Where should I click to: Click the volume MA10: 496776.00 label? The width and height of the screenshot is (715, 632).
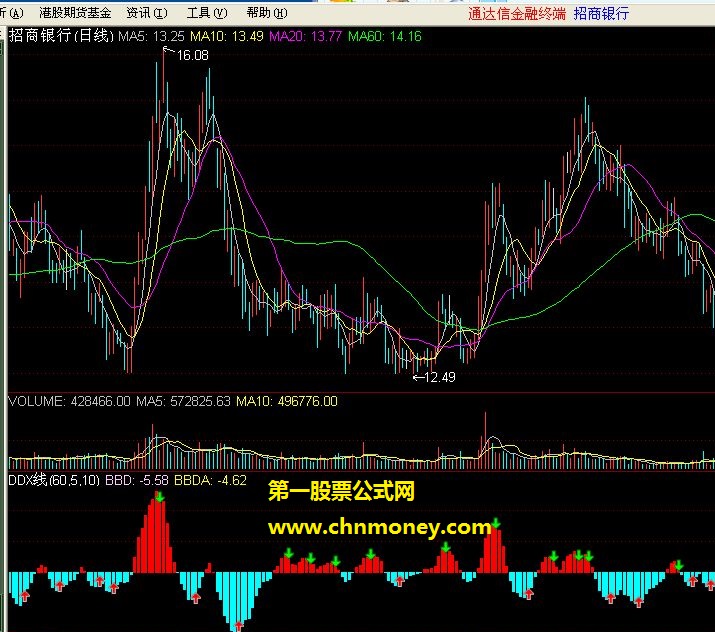[287, 401]
